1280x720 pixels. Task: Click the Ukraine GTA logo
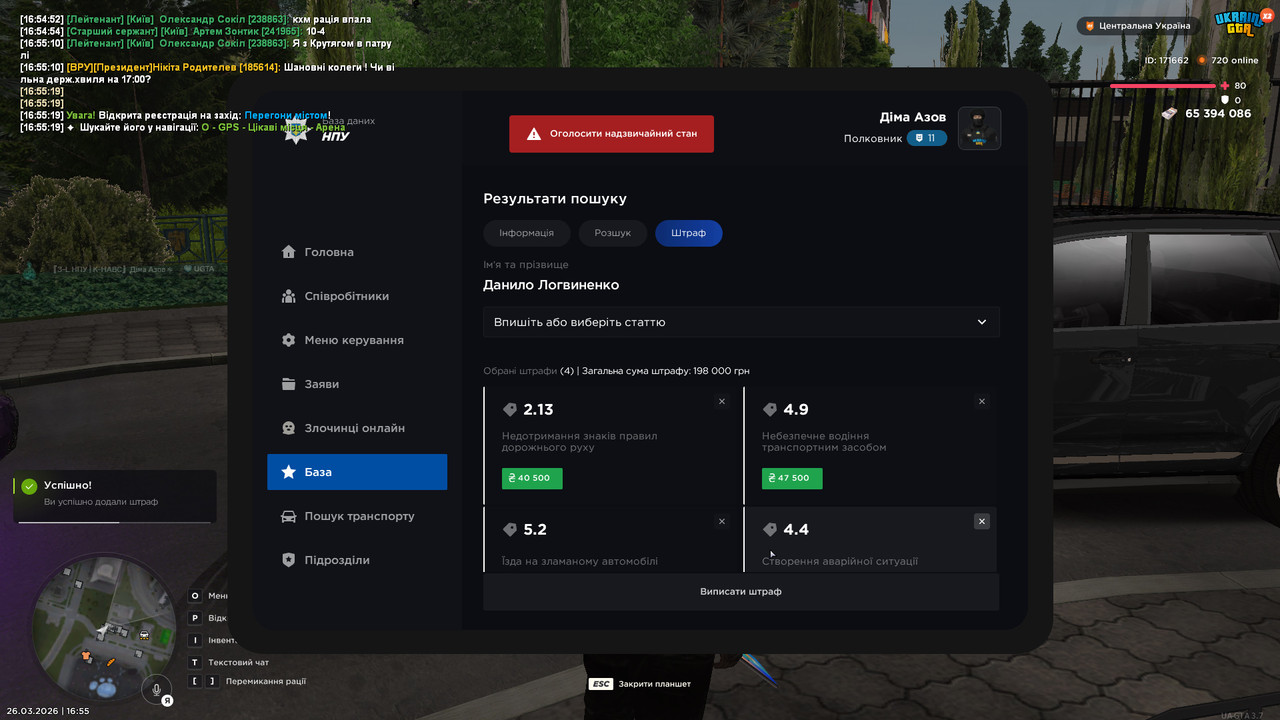(x=1242, y=24)
